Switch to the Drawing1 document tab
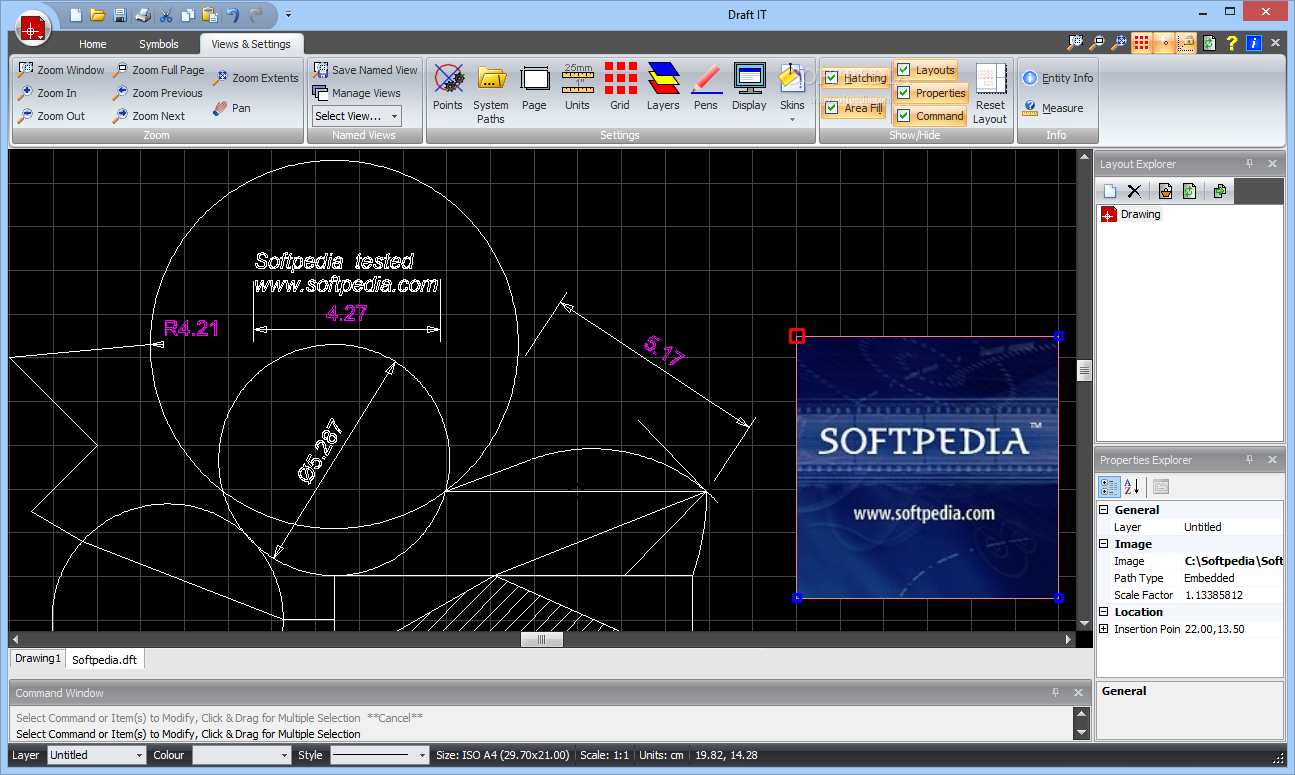1295x775 pixels. click(38, 659)
